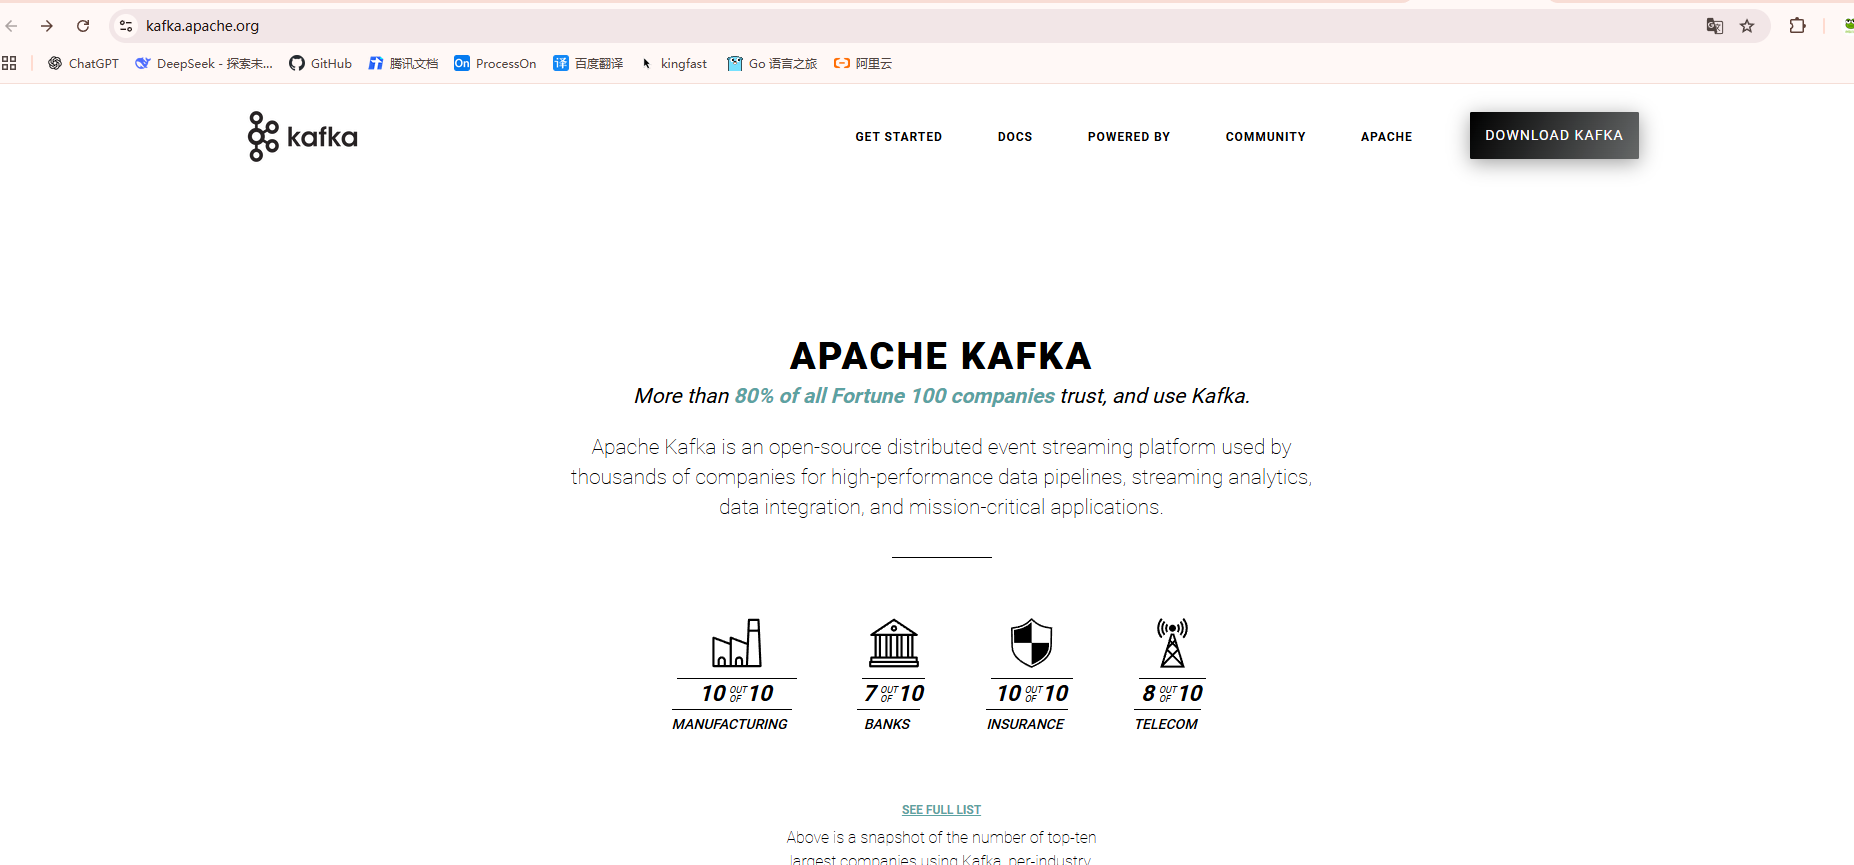Click the Kafka logo
This screenshot has height=865, width=1854.
pyautogui.click(x=302, y=136)
